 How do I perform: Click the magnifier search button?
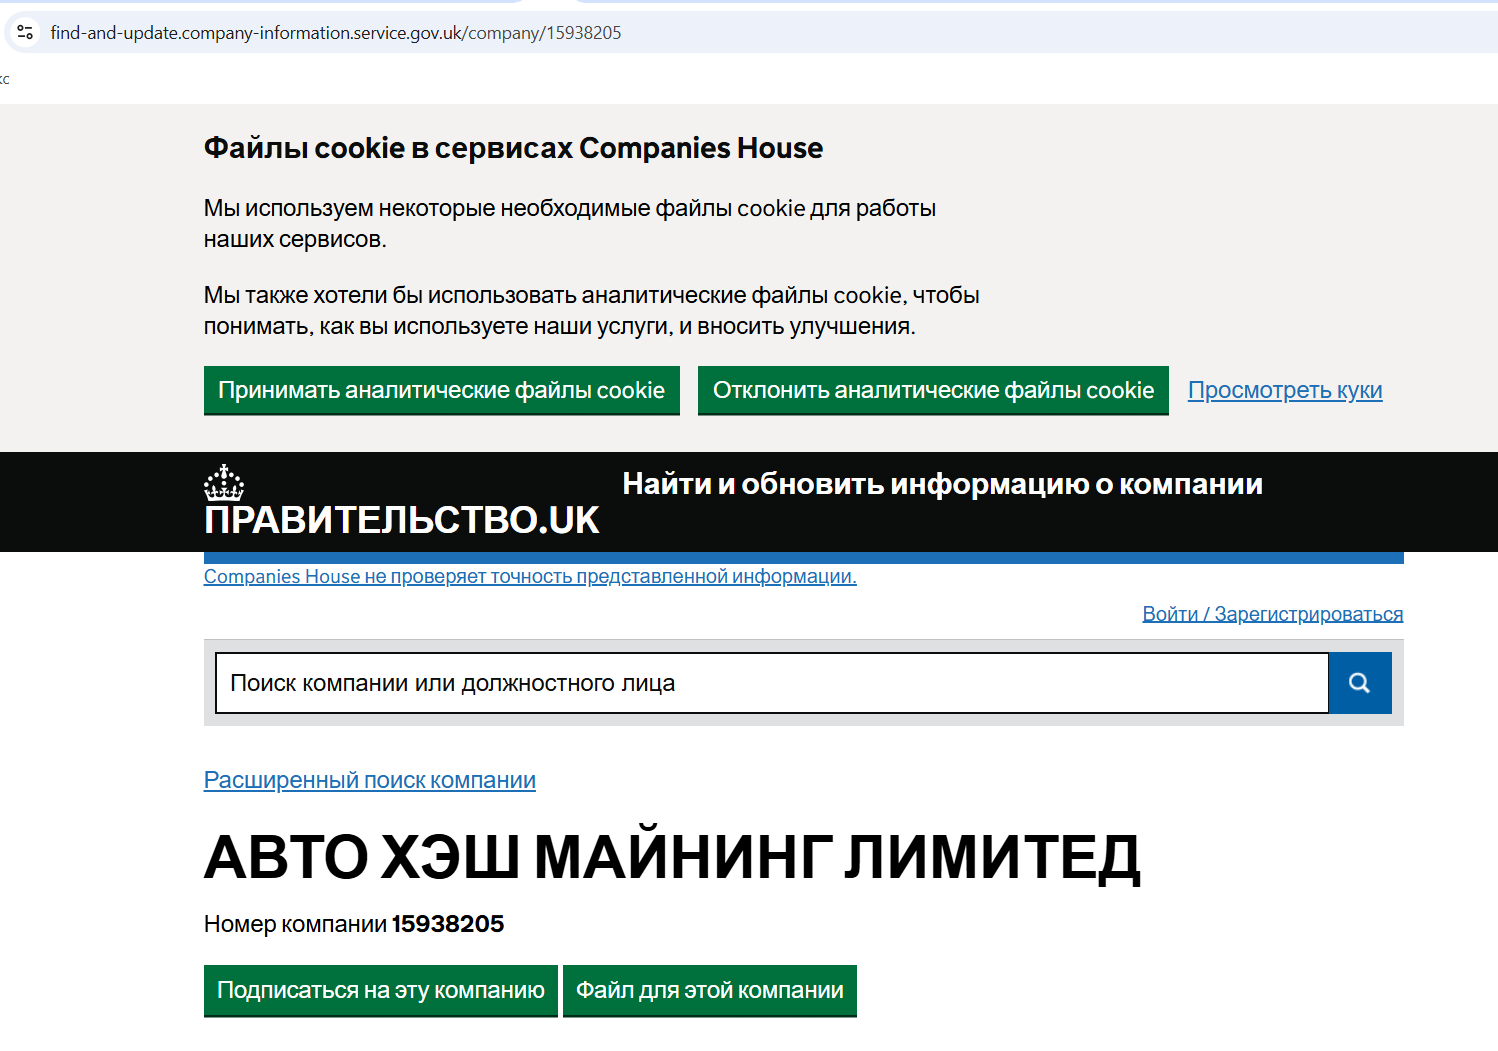1360,683
